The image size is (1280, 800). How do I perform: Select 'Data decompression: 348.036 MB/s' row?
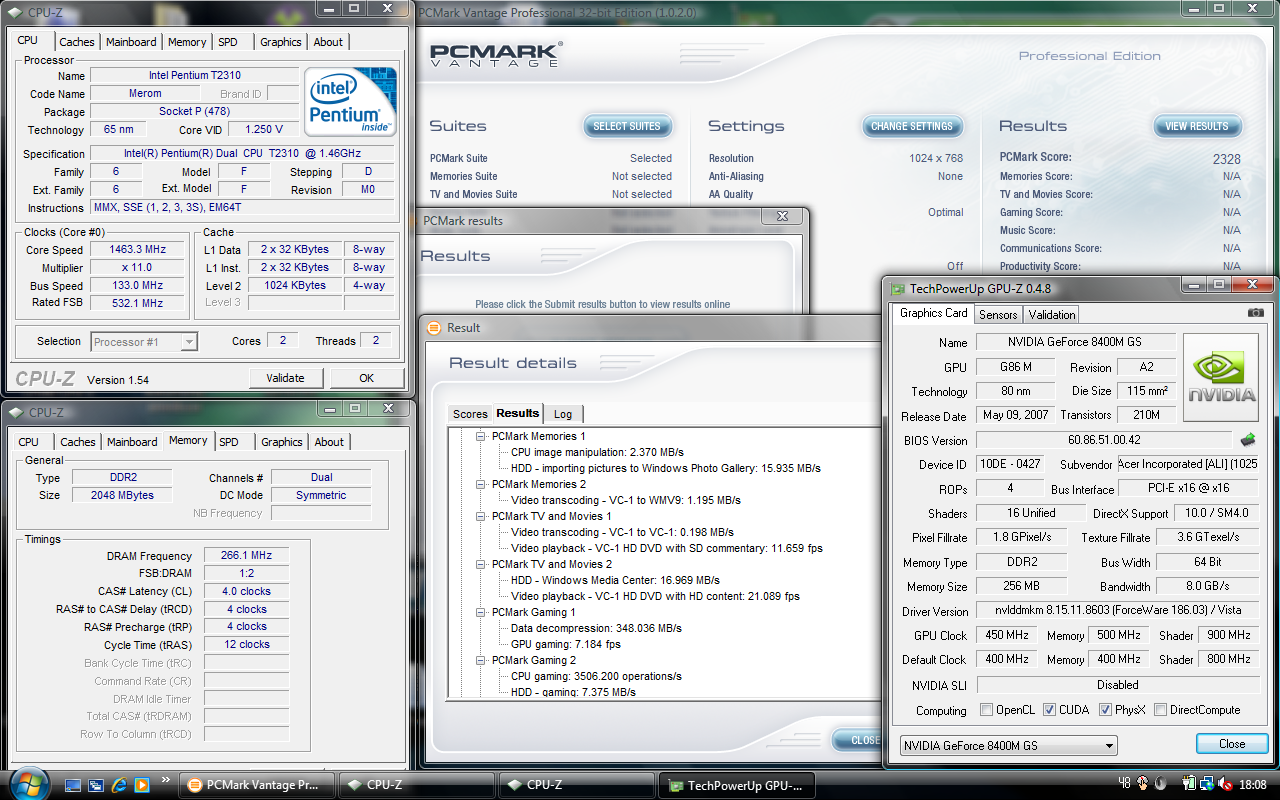596,628
